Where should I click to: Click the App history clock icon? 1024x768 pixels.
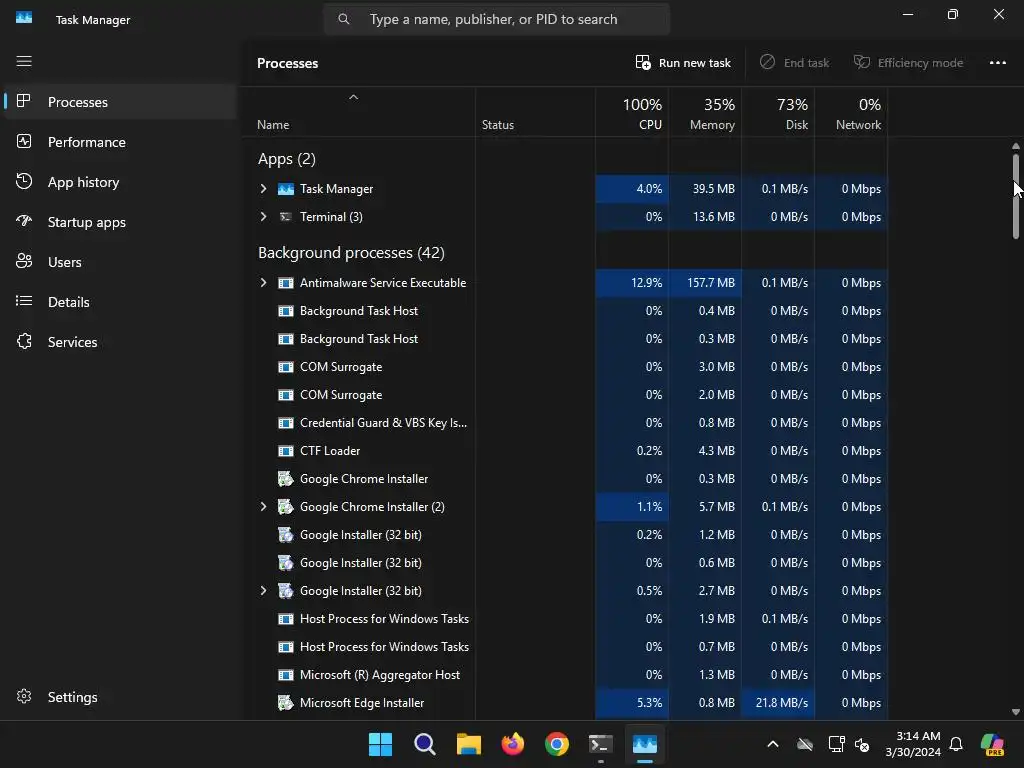click(24, 181)
